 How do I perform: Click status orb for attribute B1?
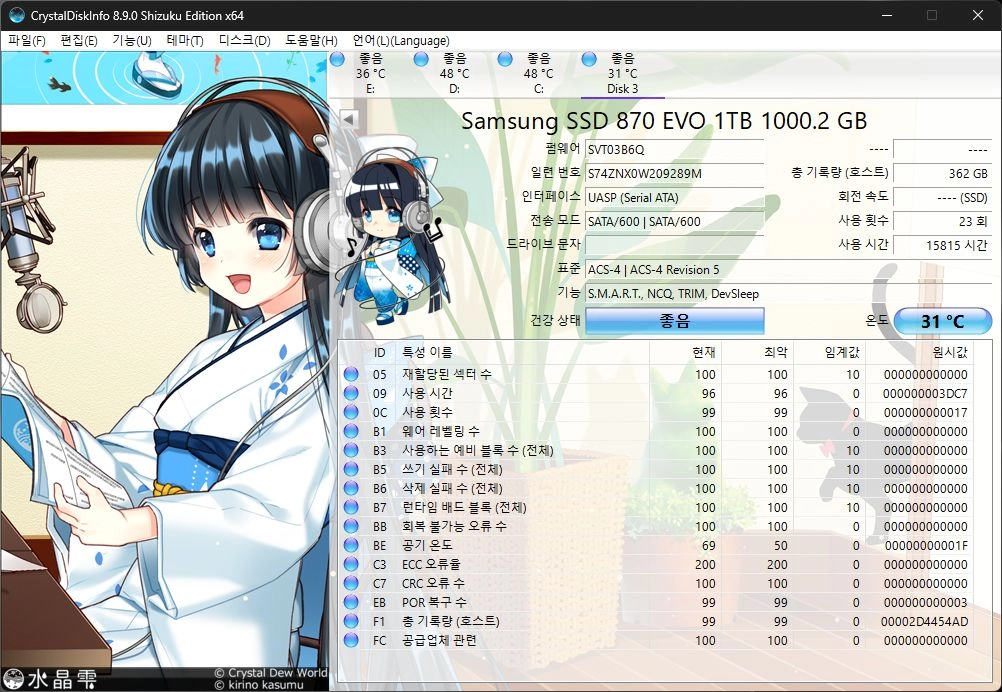click(351, 431)
